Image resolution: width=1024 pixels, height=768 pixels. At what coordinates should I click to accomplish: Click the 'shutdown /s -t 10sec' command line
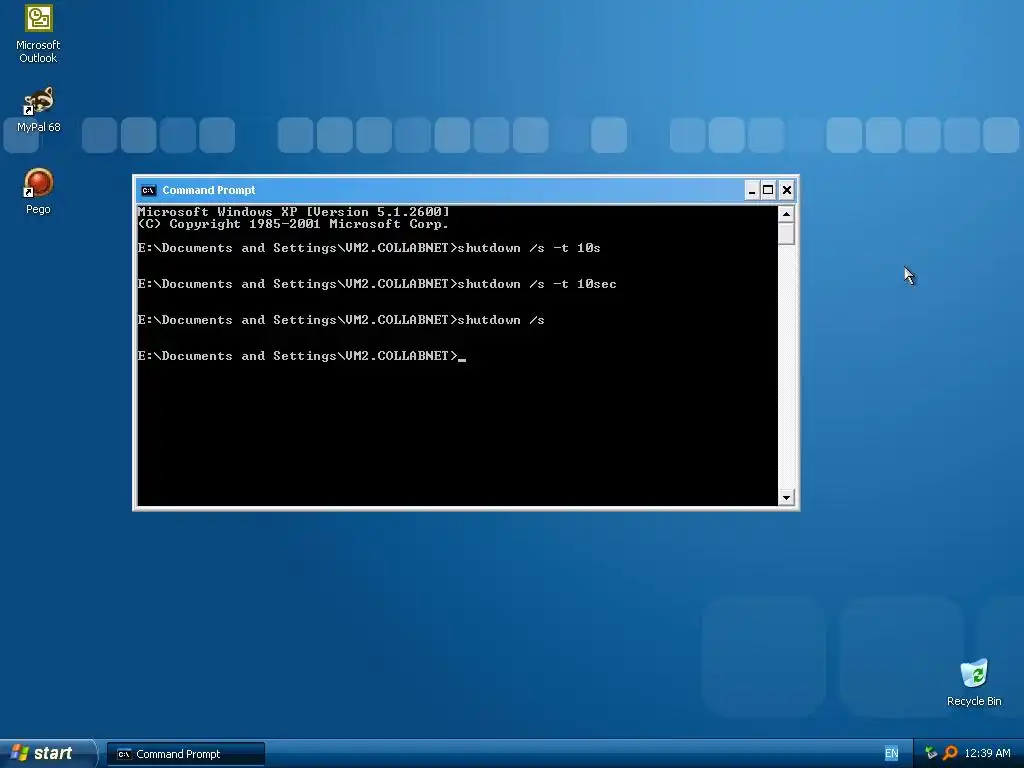pyautogui.click(x=377, y=284)
